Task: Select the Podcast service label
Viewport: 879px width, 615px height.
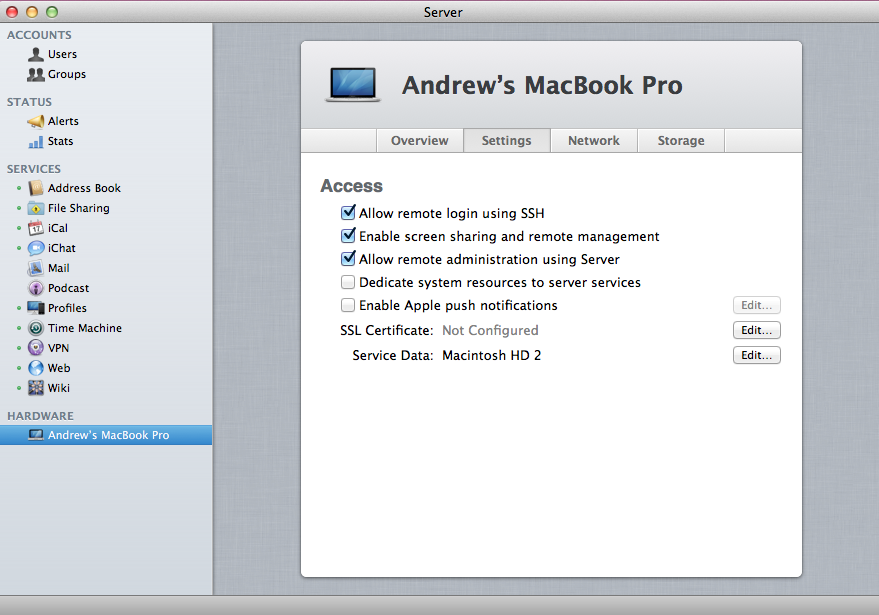Action: [x=68, y=288]
